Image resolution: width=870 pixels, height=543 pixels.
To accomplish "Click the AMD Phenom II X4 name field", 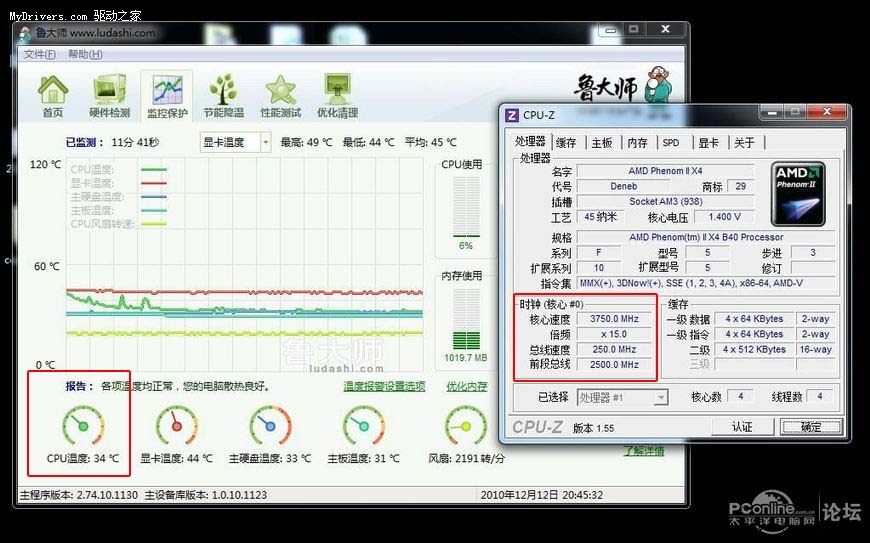I will point(665,171).
